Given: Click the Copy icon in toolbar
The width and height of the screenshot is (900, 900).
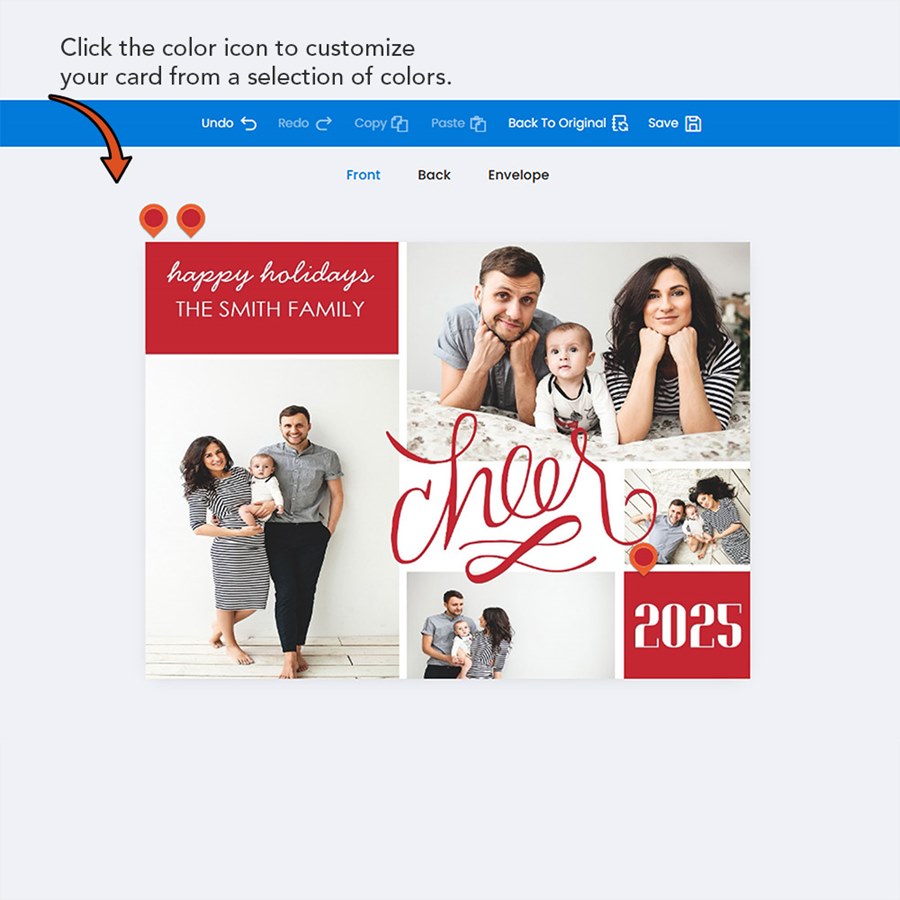Looking at the screenshot, I should click(x=399, y=123).
